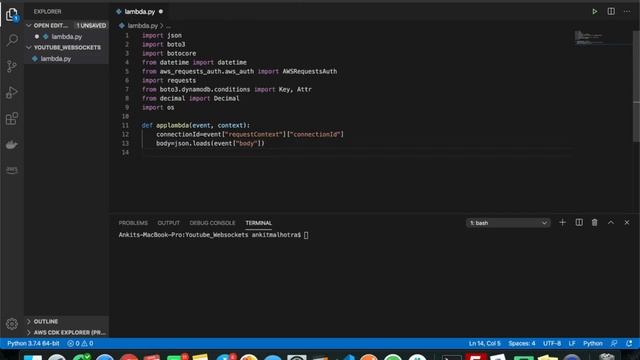The width and height of the screenshot is (640, 360).
Task: Open lambda.py under Open Editors
Action: [x=67, y=37]
